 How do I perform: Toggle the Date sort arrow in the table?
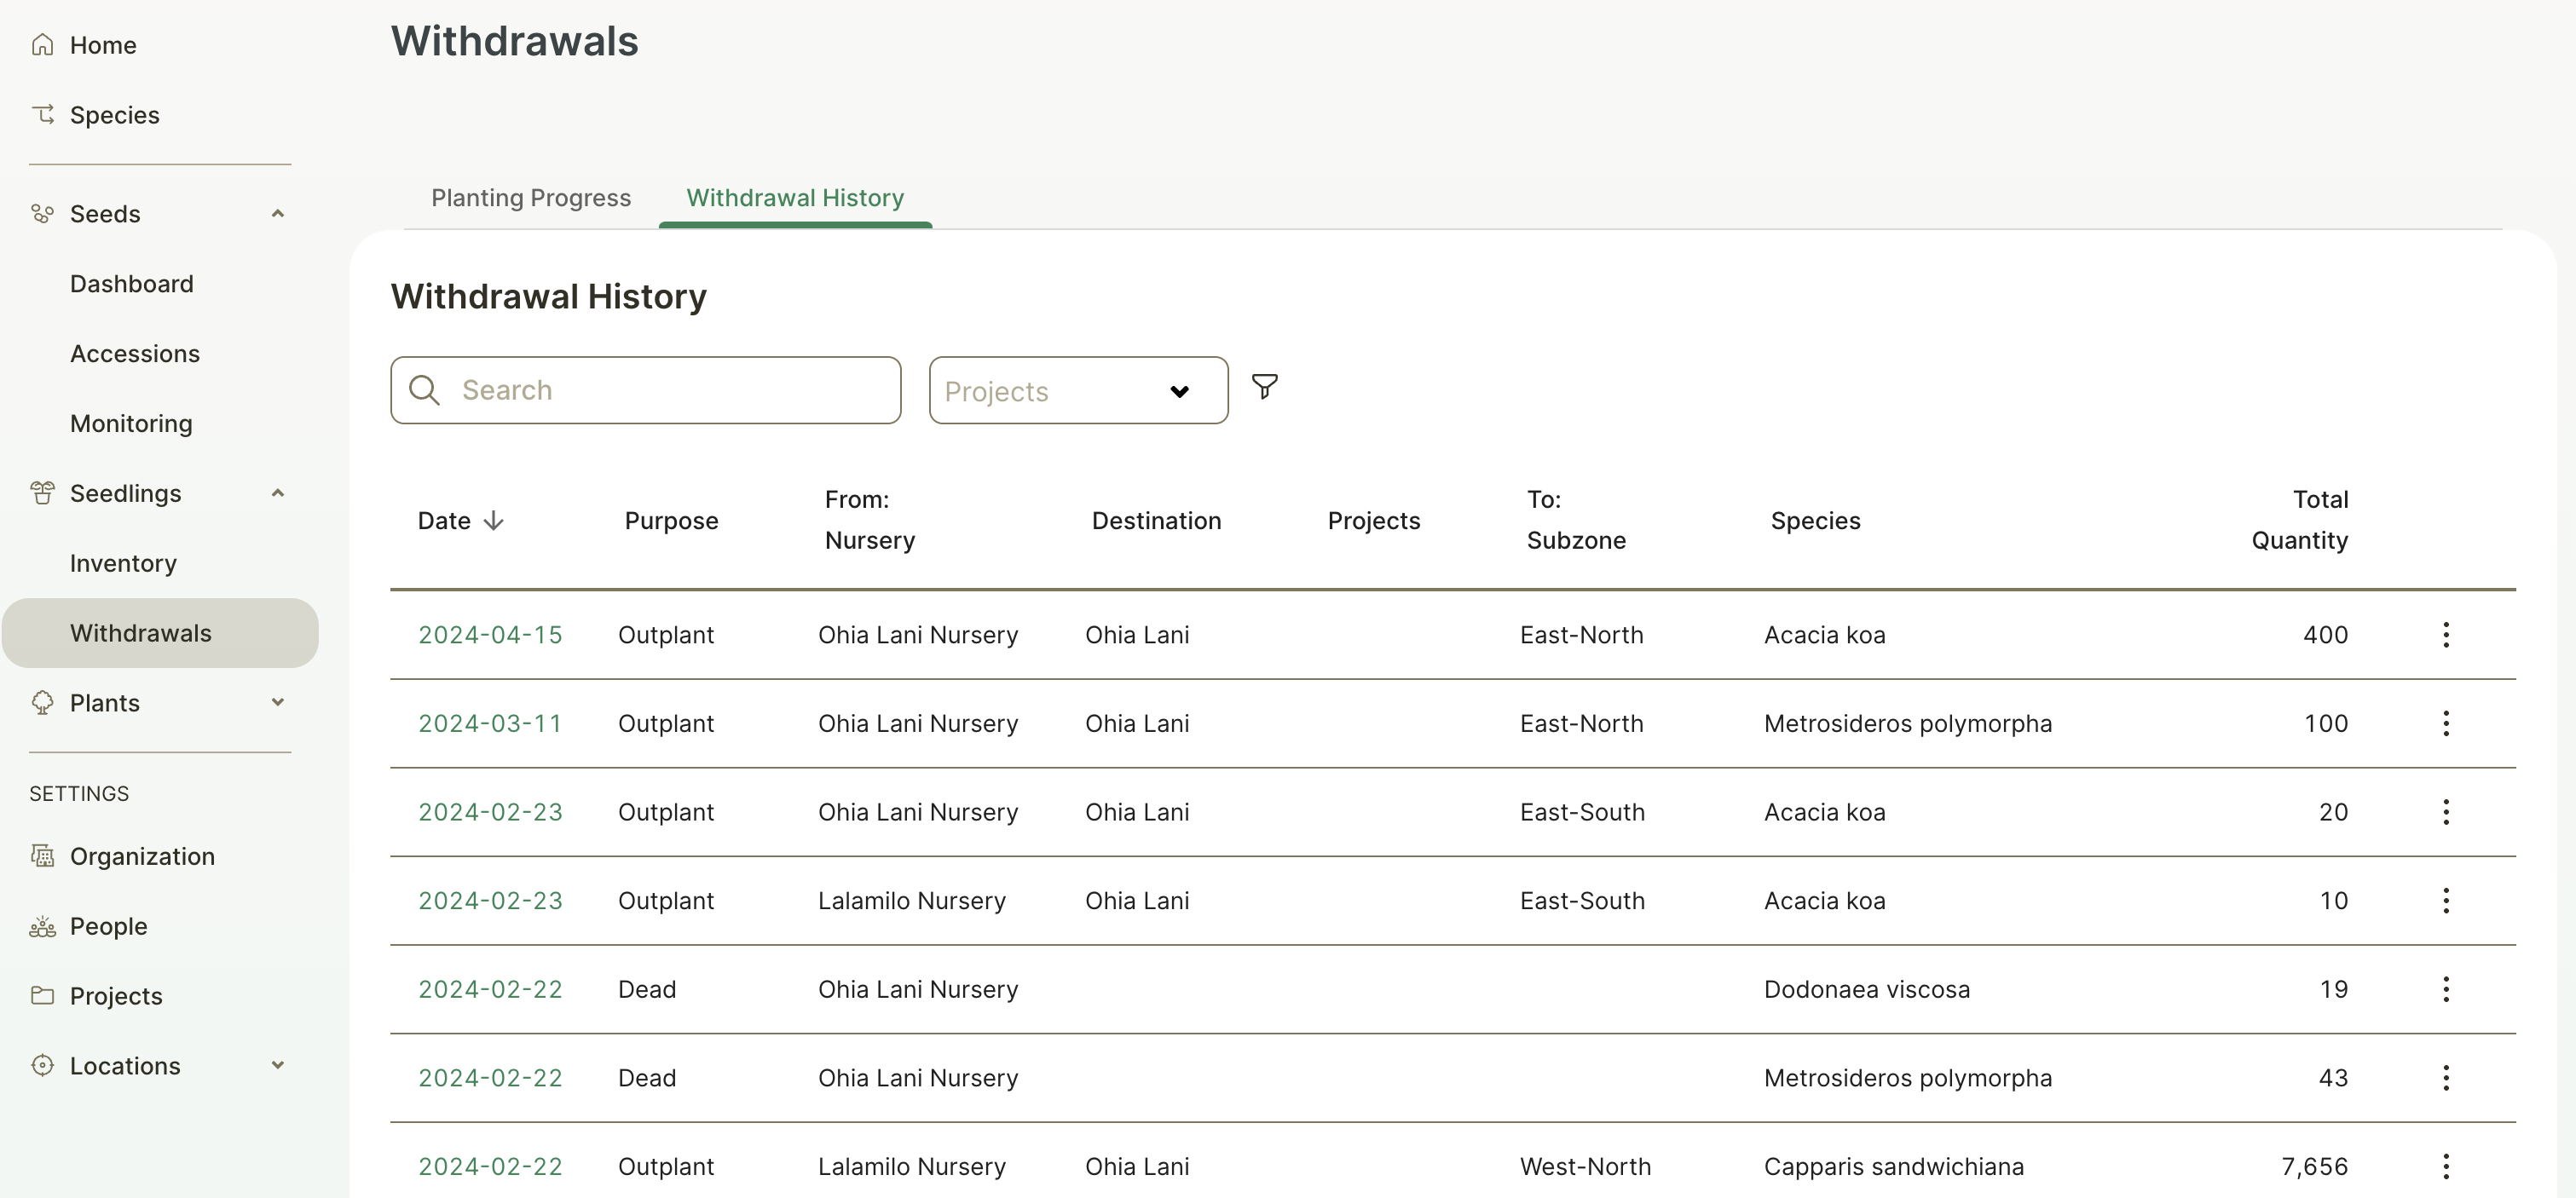[494, 520]
